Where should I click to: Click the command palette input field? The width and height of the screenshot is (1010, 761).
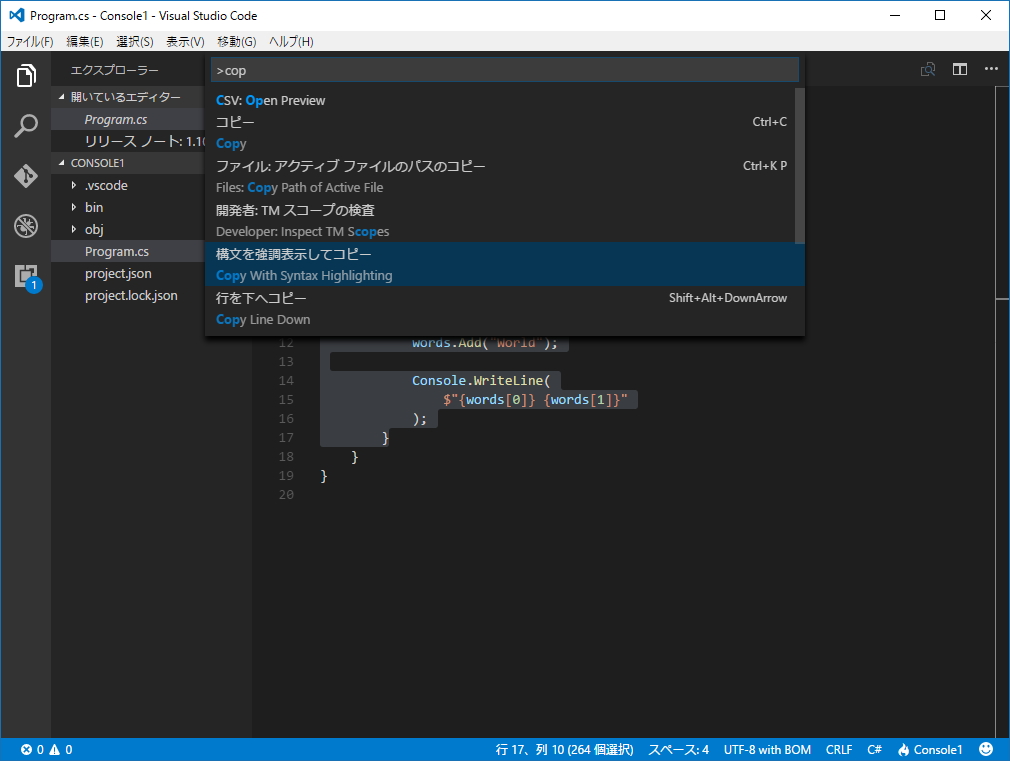pyautogui.click(x=504, y=70)
